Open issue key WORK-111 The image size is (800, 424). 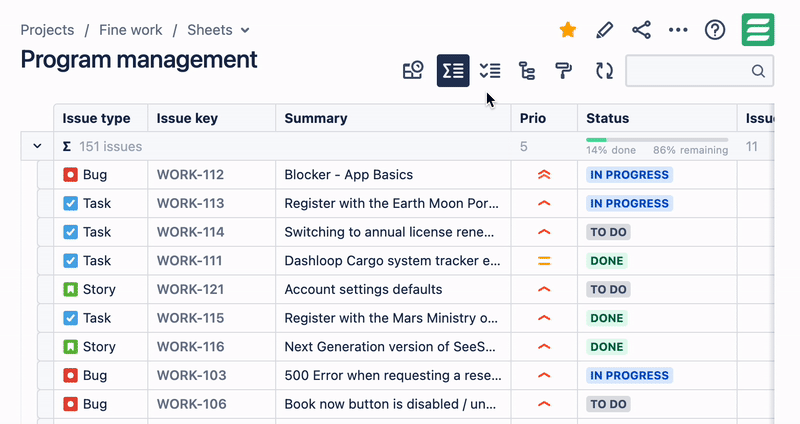[x=189, y=261]
